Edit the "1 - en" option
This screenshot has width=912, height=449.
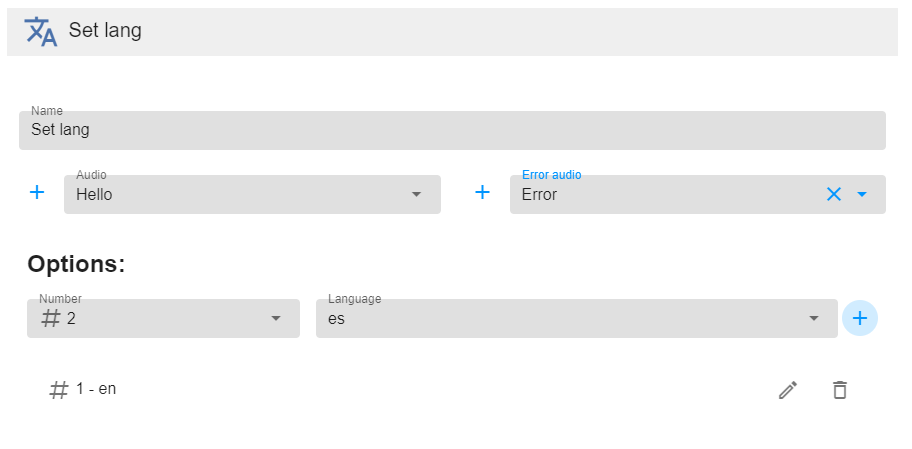tap(788, 390)
